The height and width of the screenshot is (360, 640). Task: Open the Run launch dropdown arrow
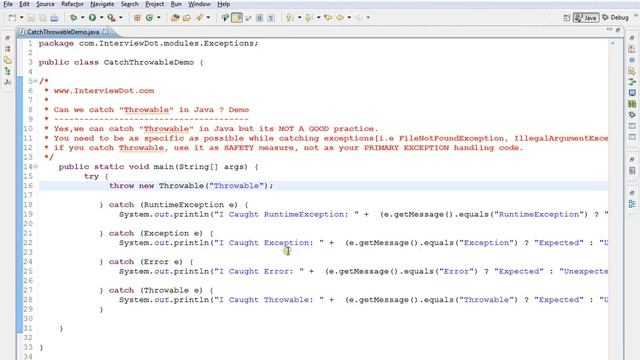click(101, 18)
